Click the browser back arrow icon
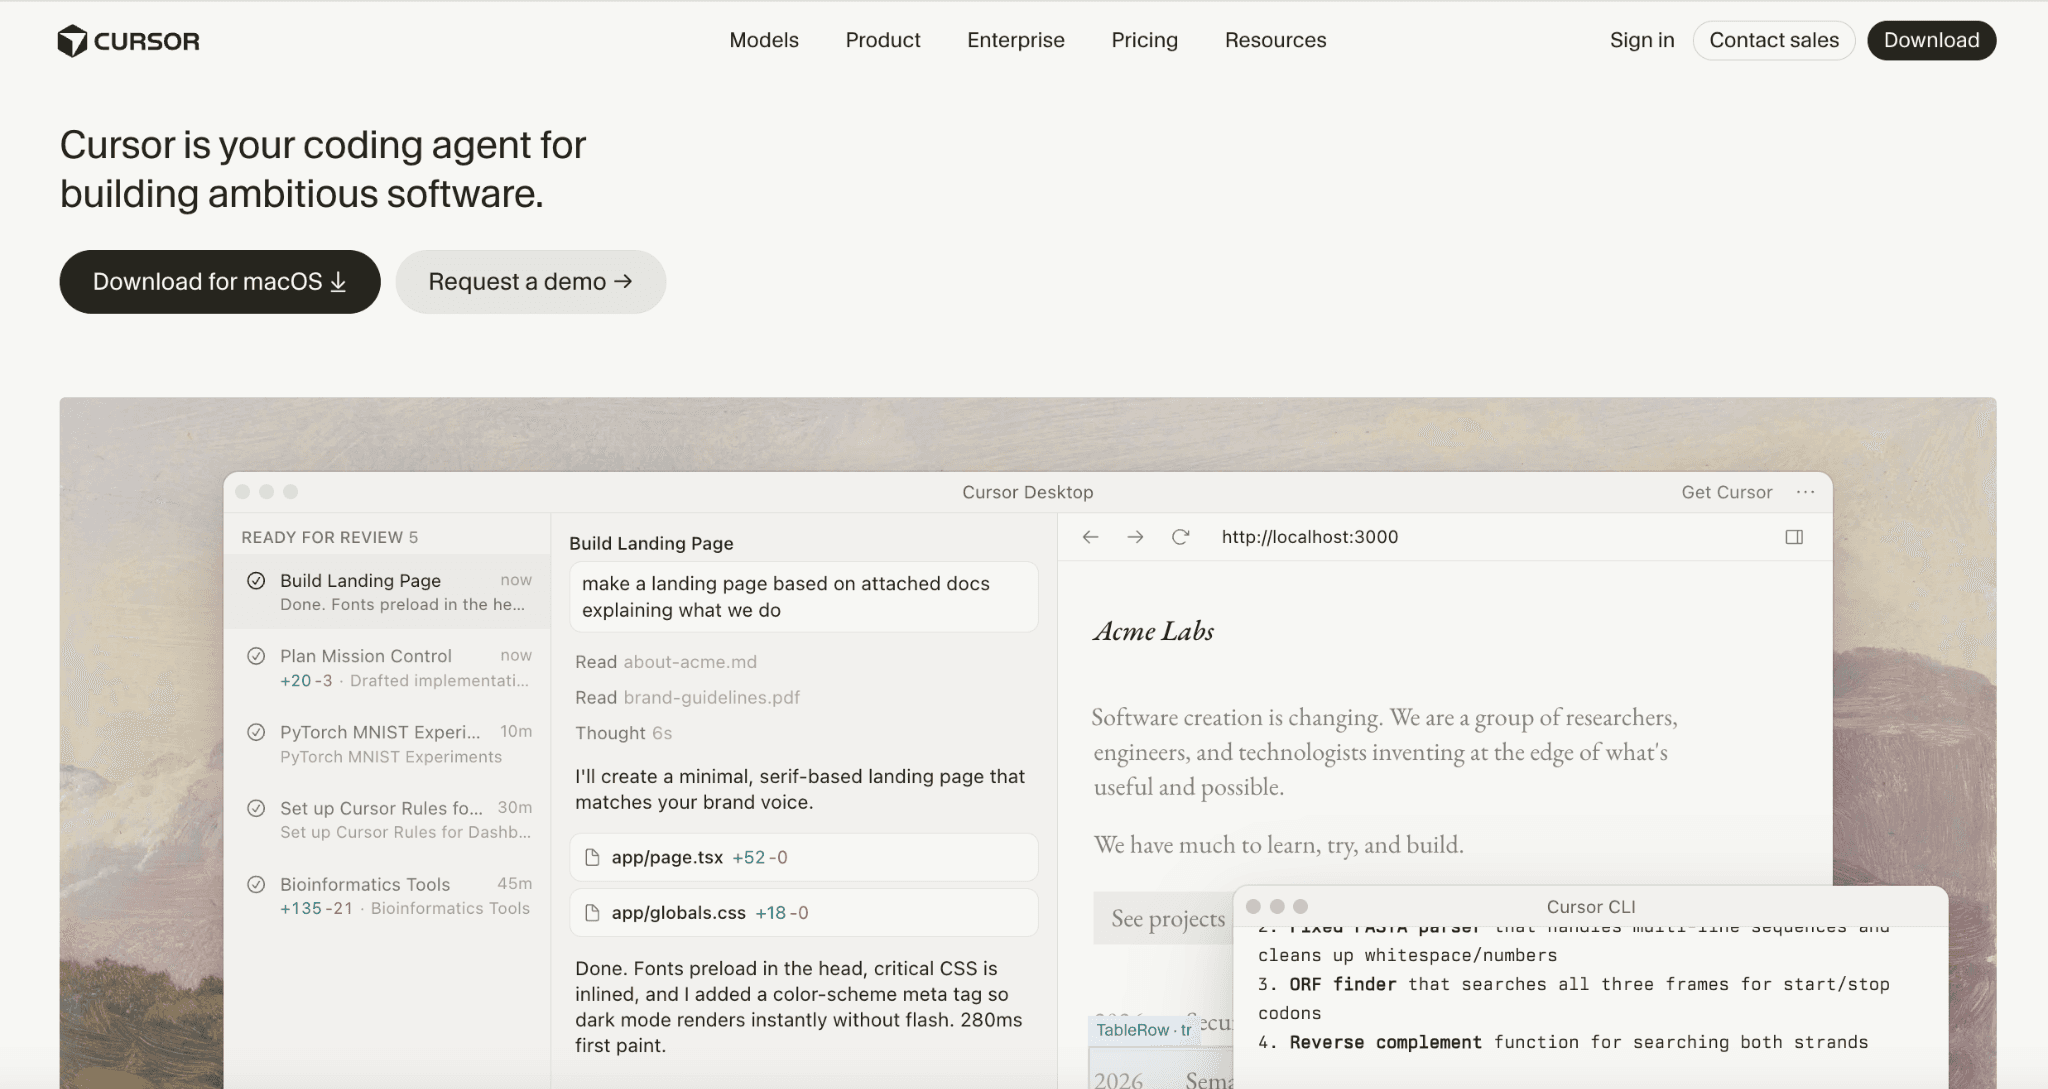Screen dimensions: 2048x1089 1091,537
